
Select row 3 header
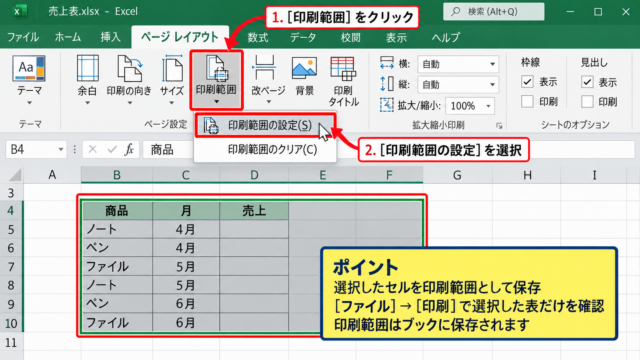(11, 193)
